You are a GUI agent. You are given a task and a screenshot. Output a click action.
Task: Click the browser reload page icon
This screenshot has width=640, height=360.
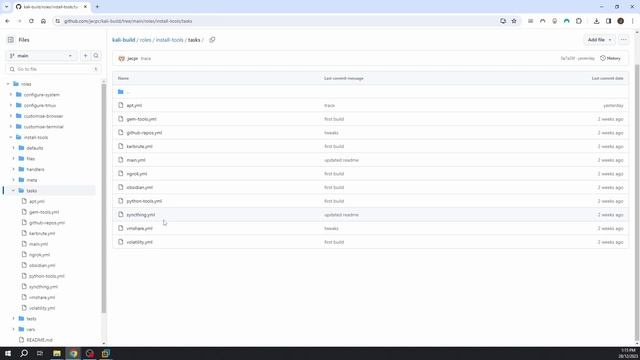click(31, 21)
